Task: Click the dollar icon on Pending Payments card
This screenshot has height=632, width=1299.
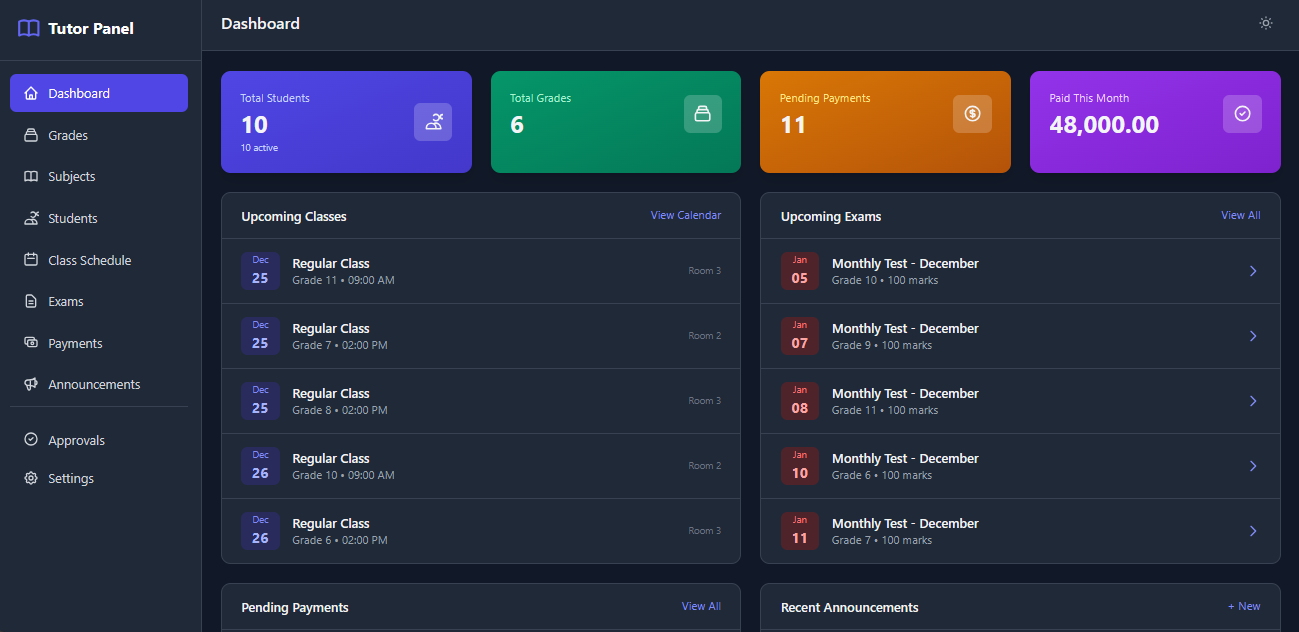Action: click(x=972, y=114)
